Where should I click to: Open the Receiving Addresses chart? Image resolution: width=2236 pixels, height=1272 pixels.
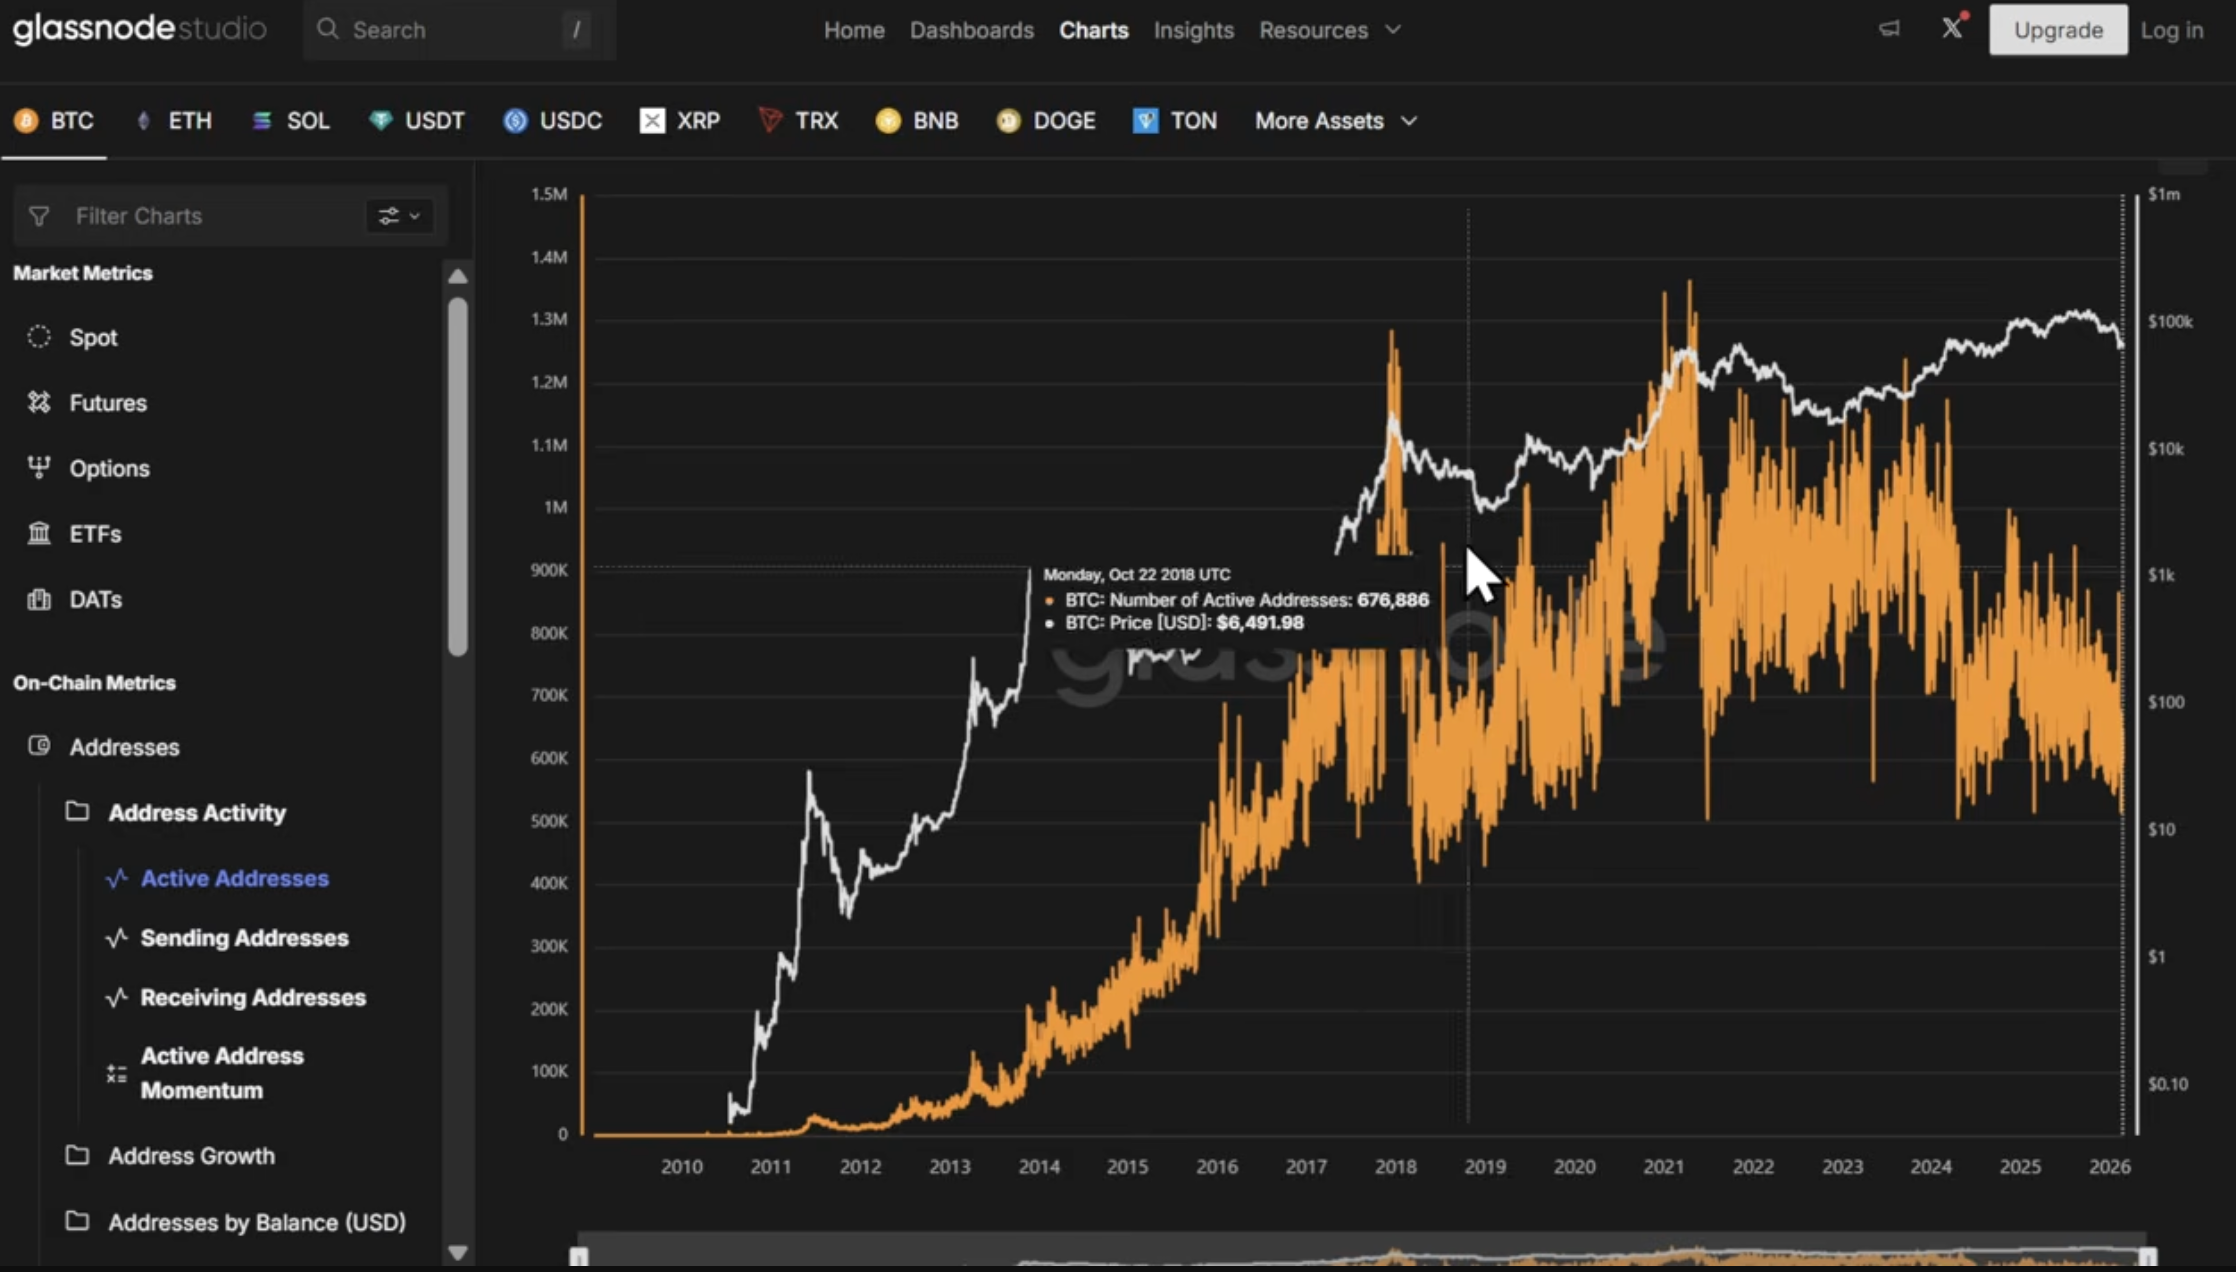point(253,997)
